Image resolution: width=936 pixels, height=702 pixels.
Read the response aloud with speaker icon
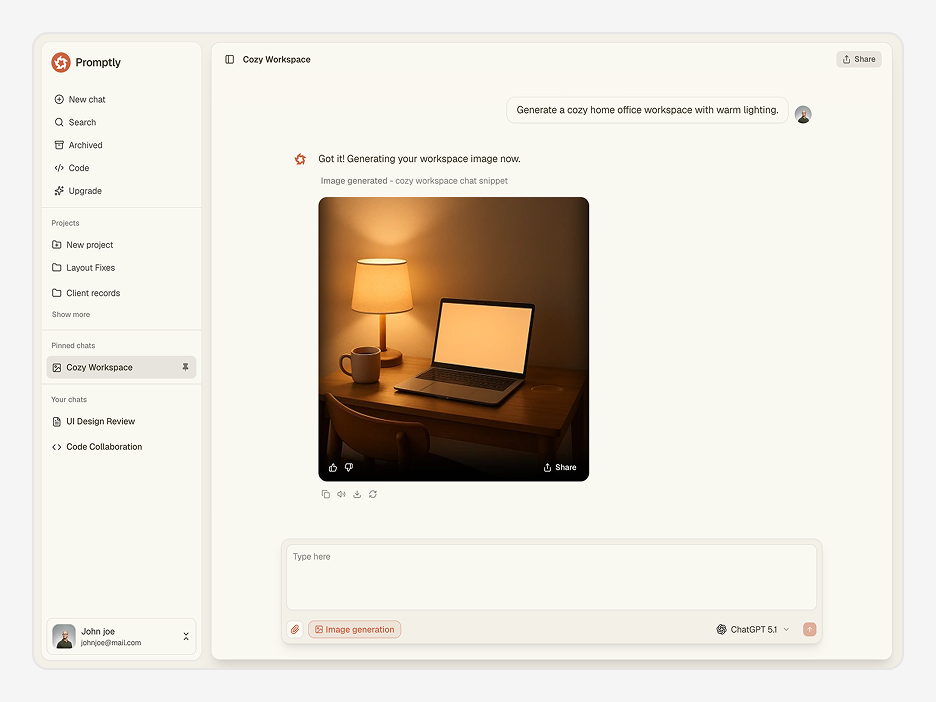[x=341, y=494]
